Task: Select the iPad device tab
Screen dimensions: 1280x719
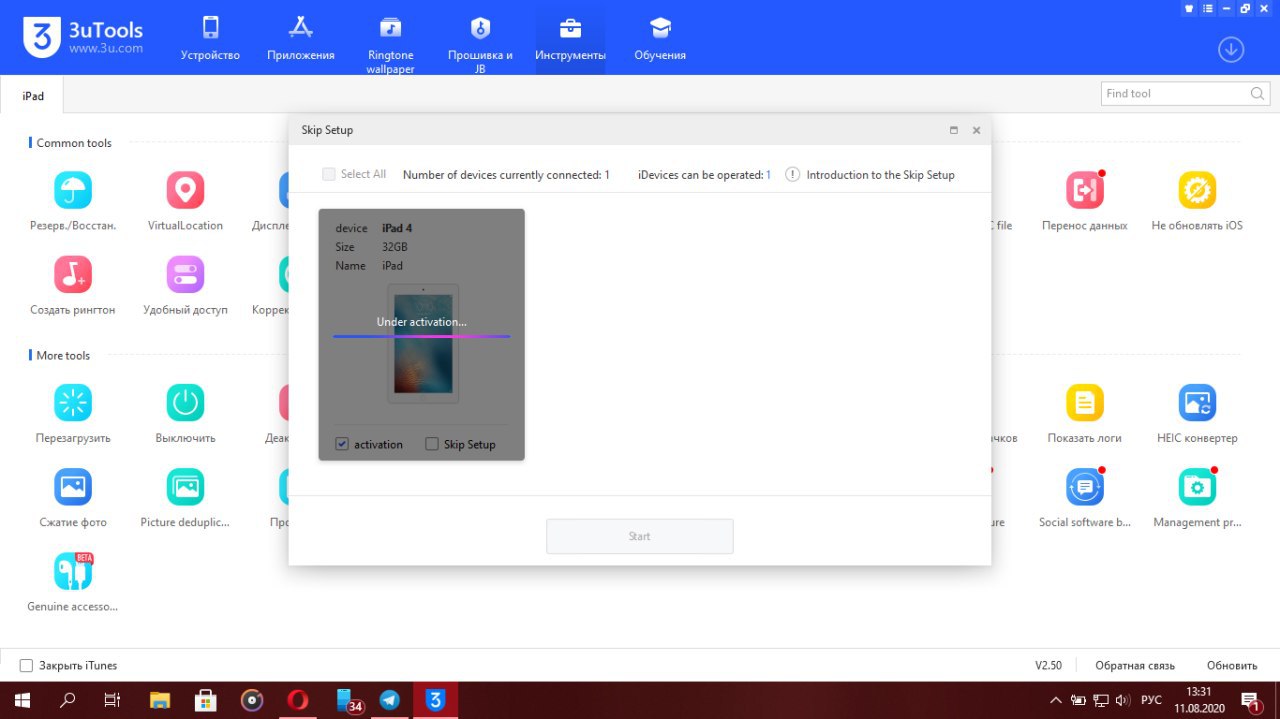Action: pos(33,96)
